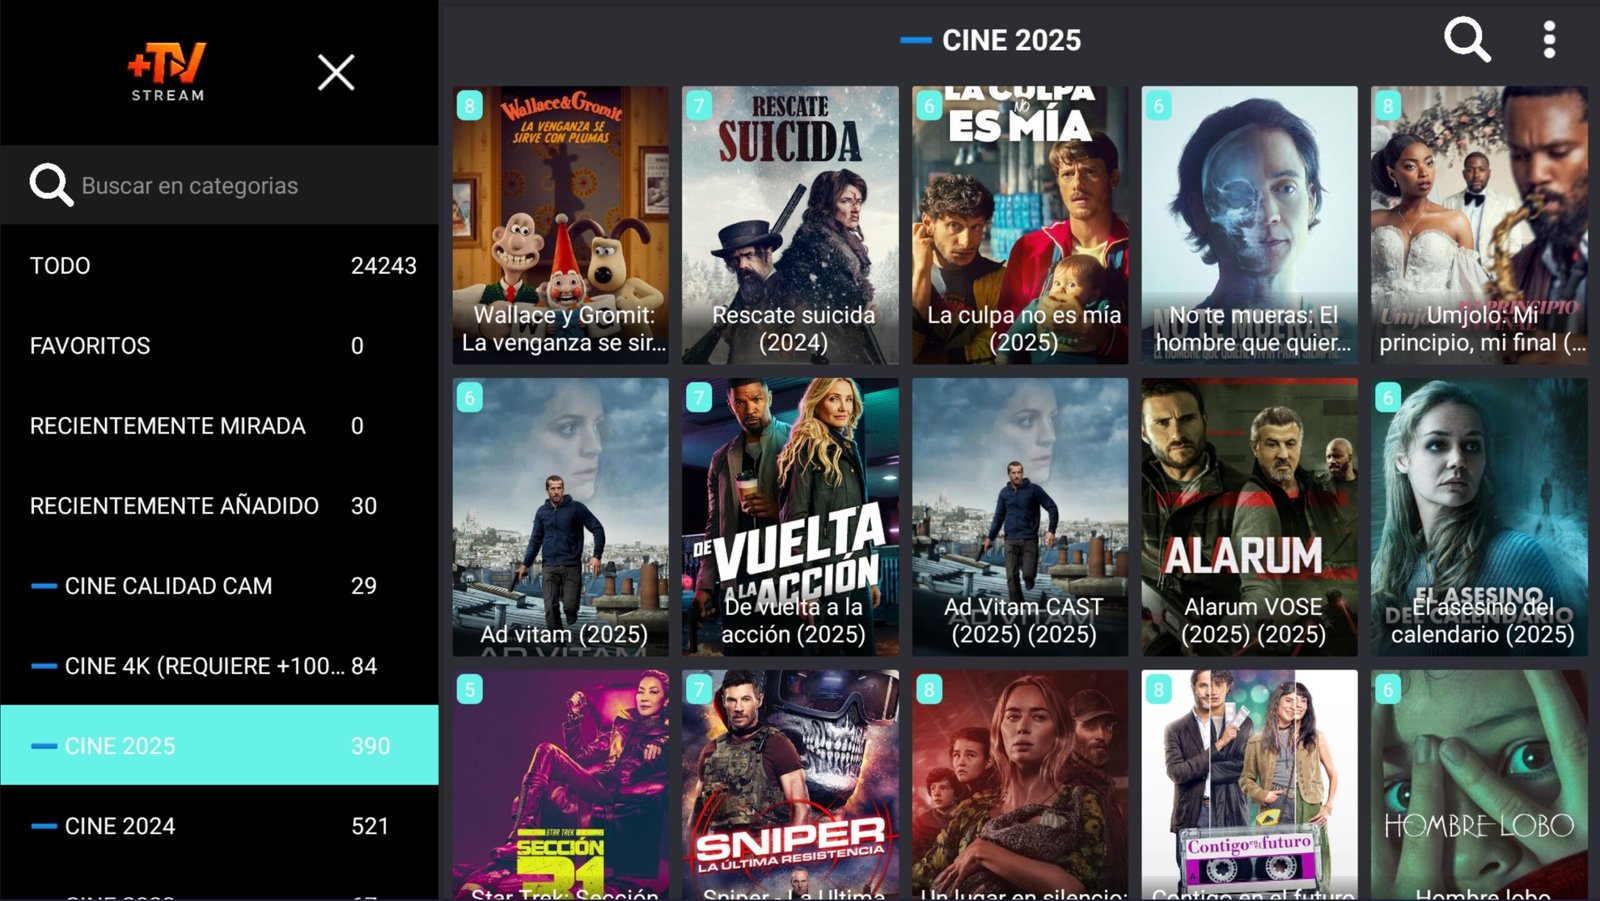The width and height of the screenshot is (1600, 901).
Task: Open Alarum VOSE movie poster
Action: click(x=1250, y=517)
